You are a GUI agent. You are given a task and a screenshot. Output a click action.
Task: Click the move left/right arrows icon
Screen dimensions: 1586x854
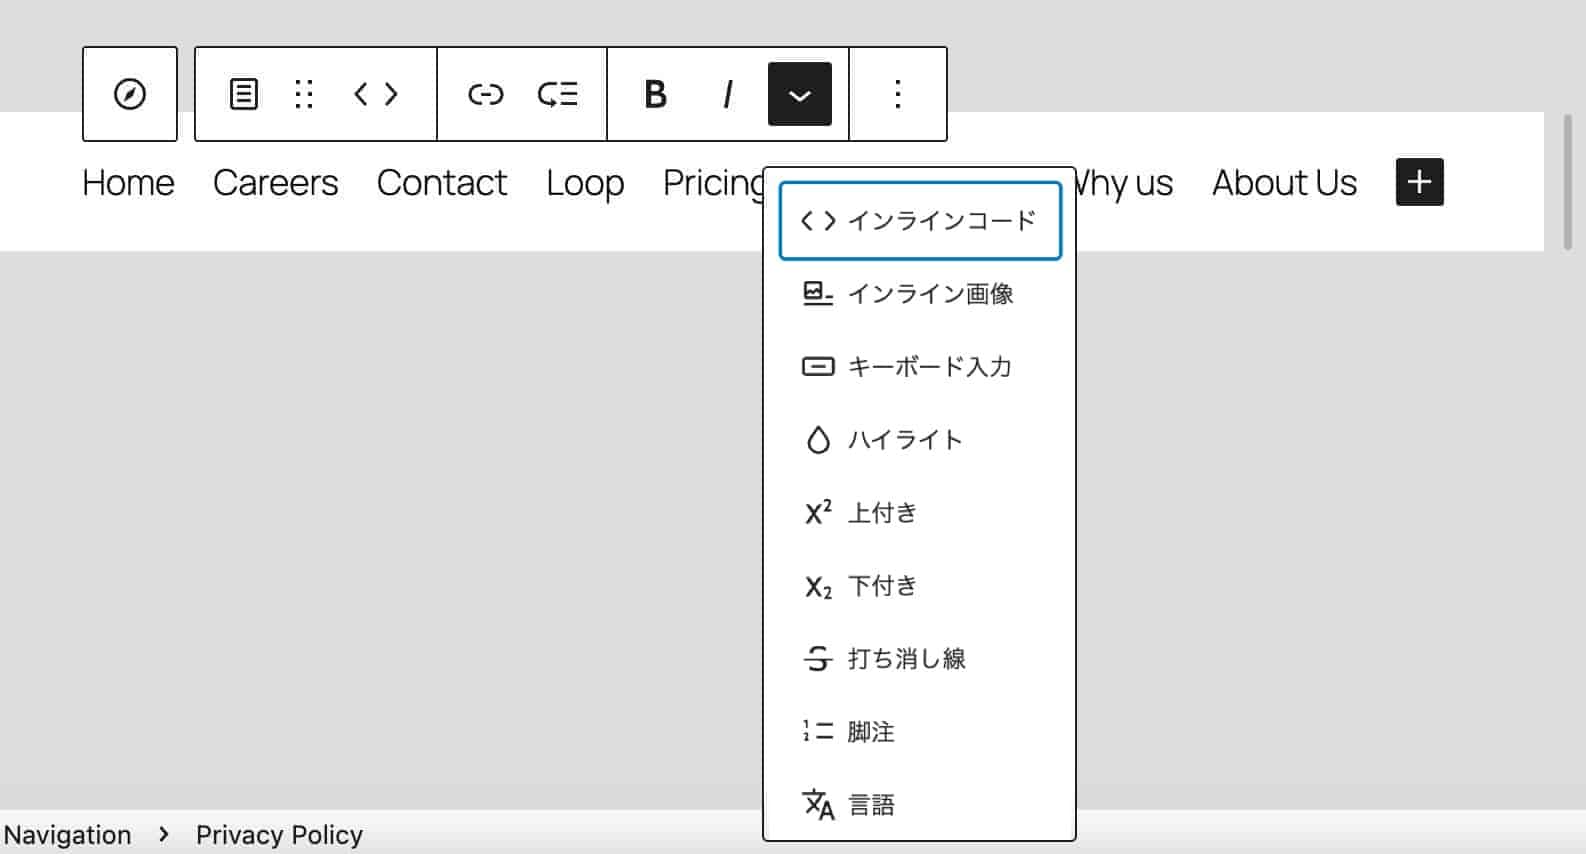coord(376,94)
